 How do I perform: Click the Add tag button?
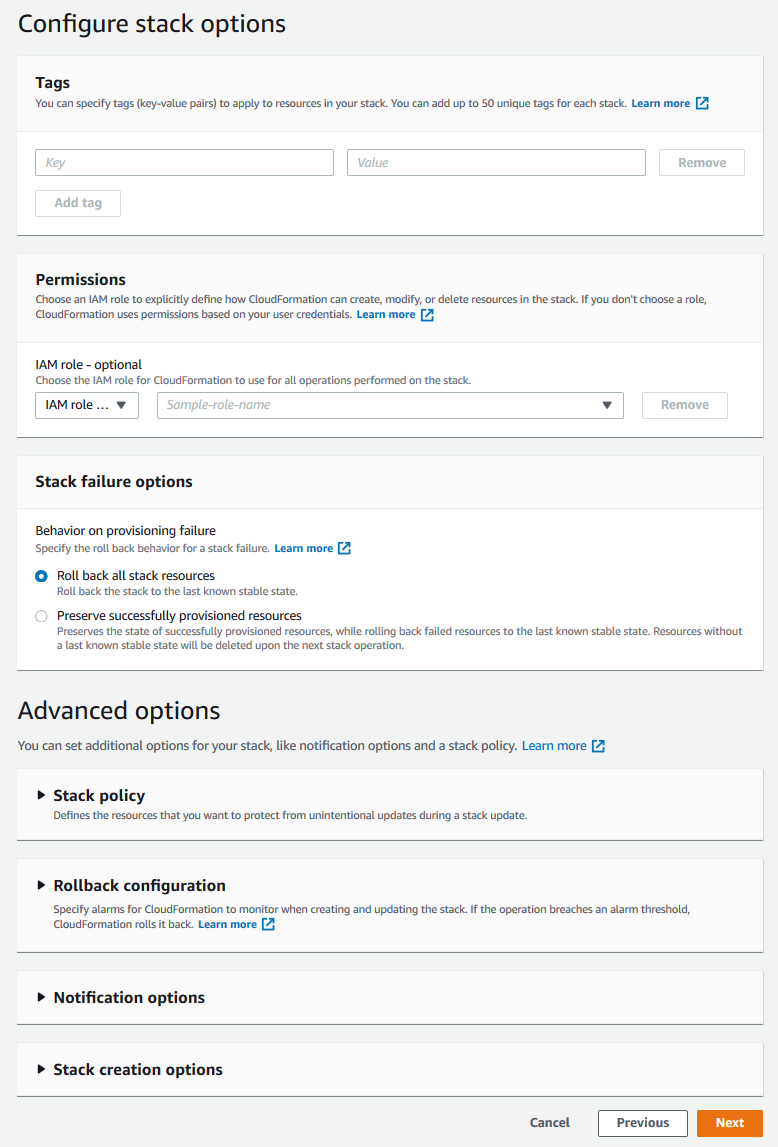click(x=77, y=202)
